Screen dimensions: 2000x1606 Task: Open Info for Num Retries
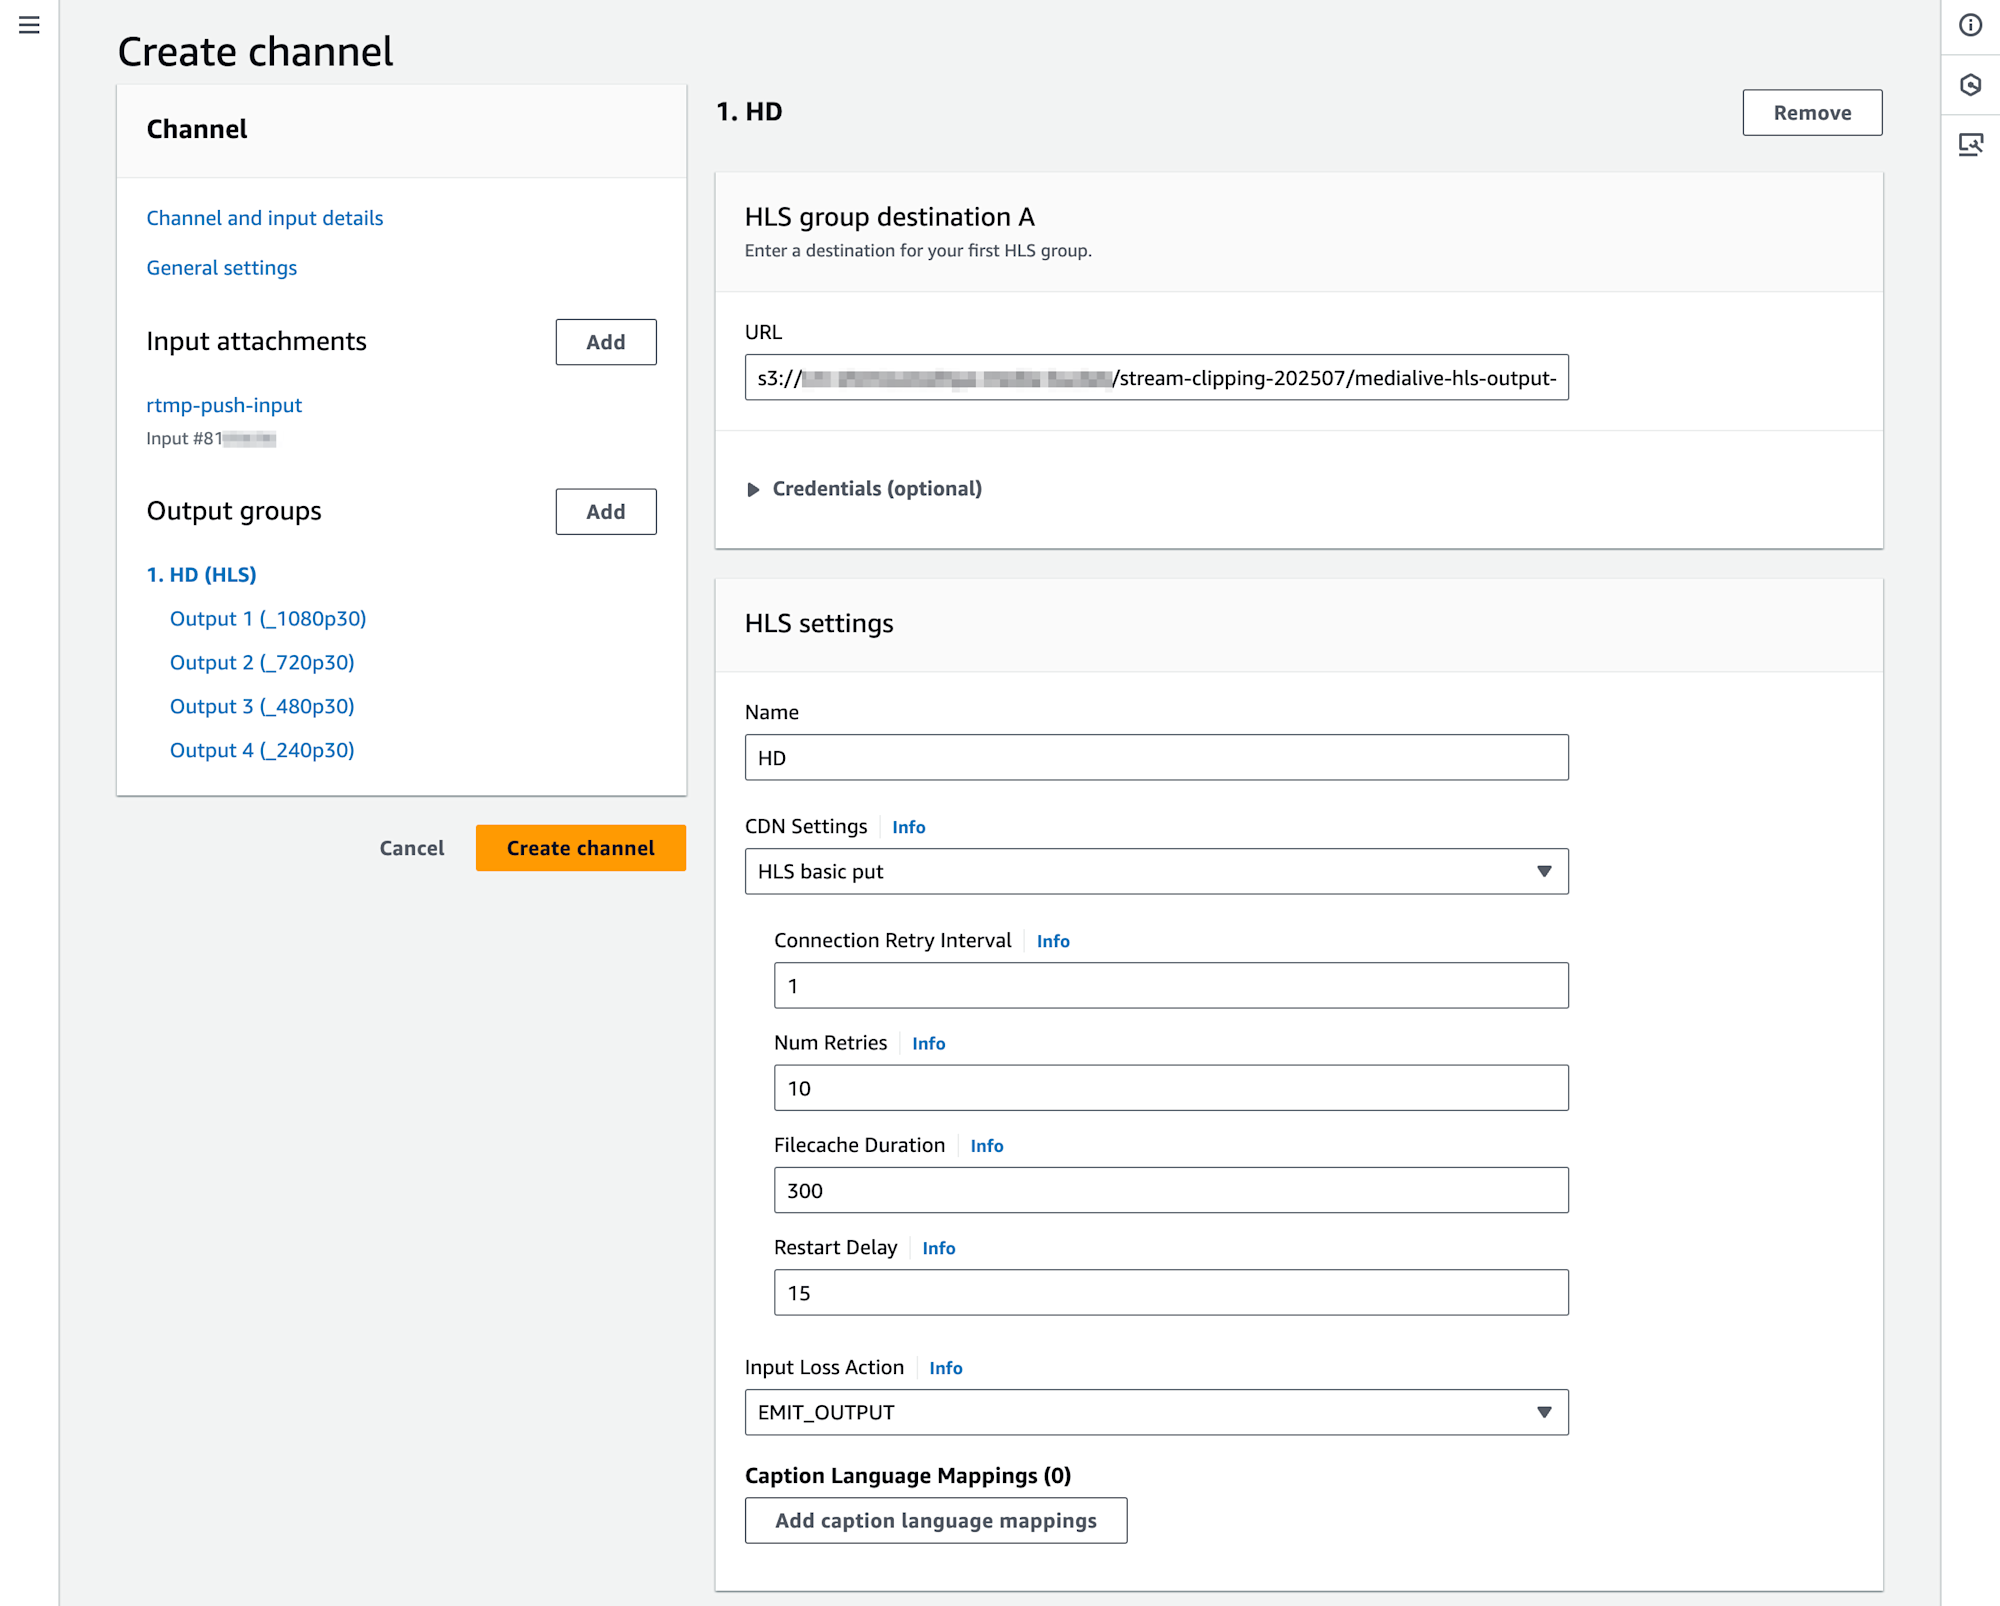928,1043
